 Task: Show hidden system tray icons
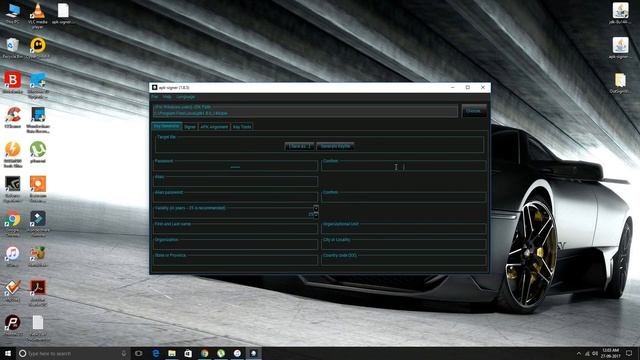[x=578, y=353]
